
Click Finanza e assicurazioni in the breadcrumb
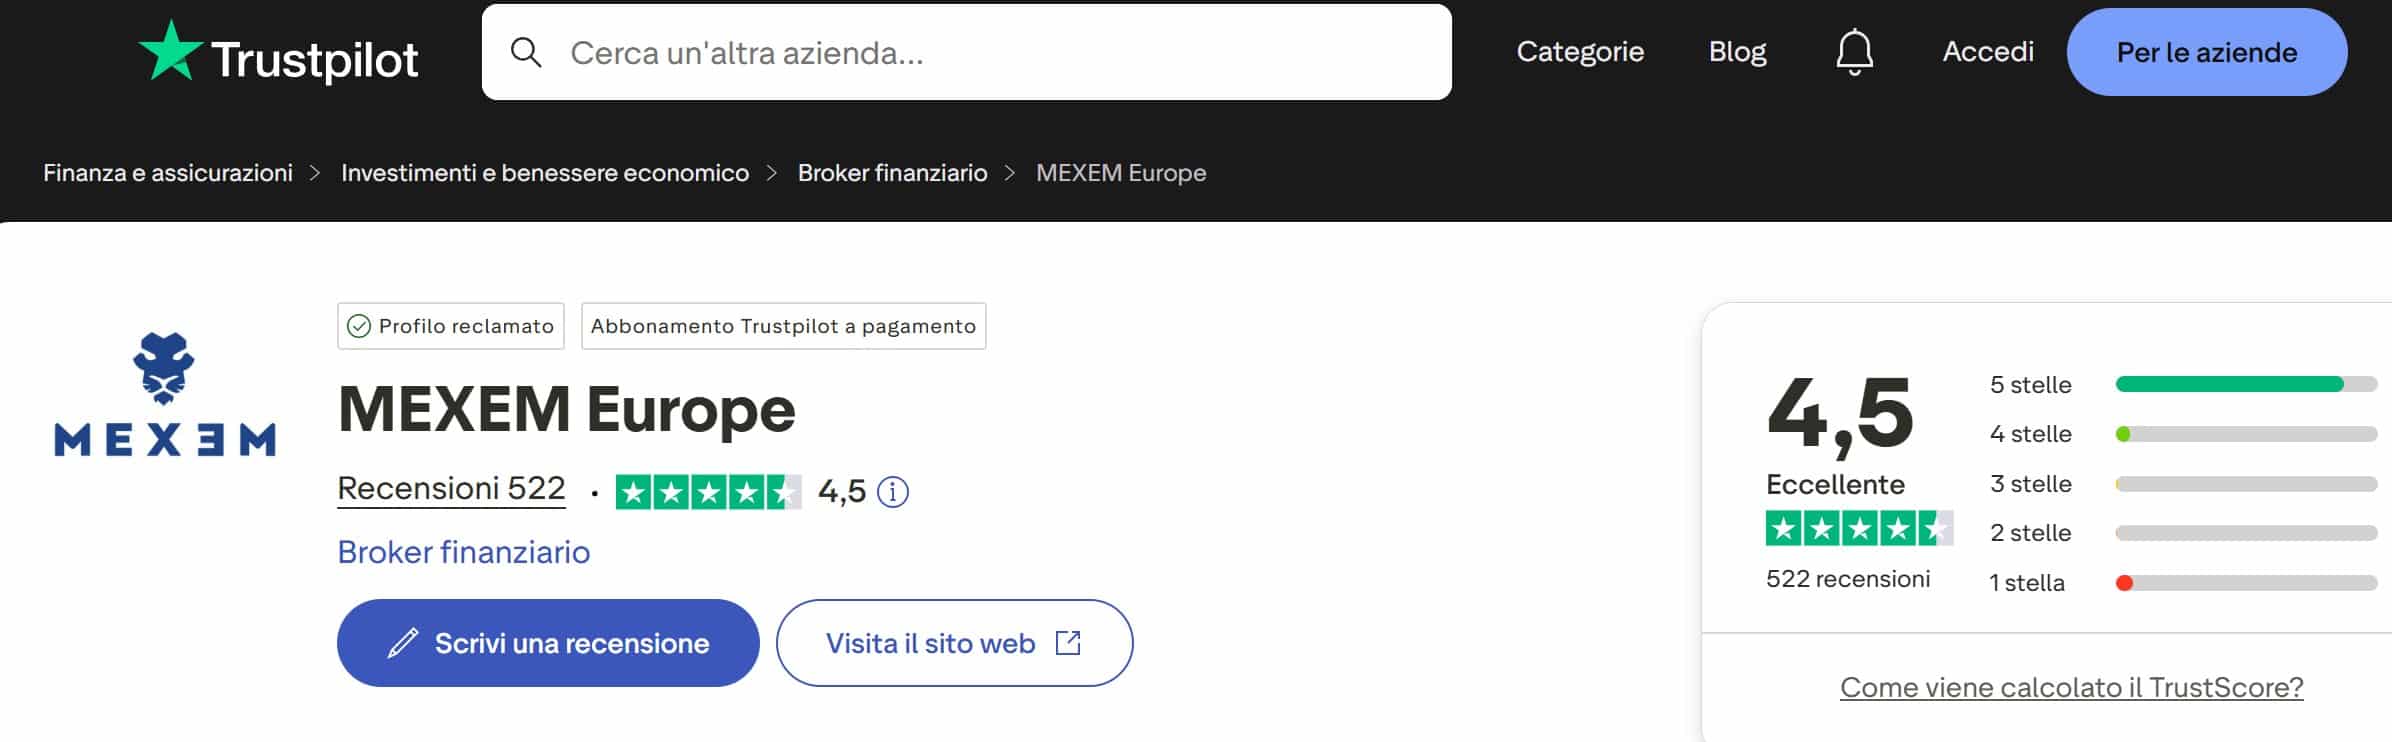point(167,172)
